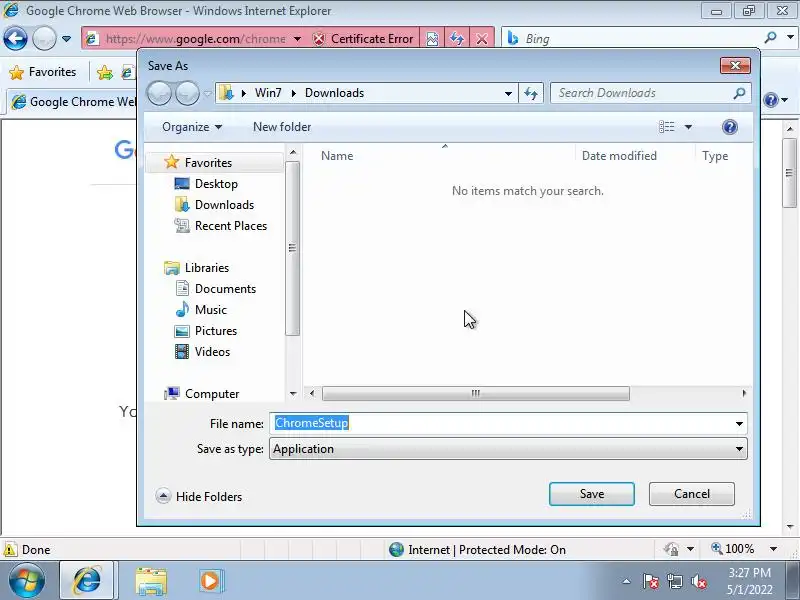Viewport: 800px width, 600px height.
Task: Click the dialog Back navigation button
Action: (159, 93)
